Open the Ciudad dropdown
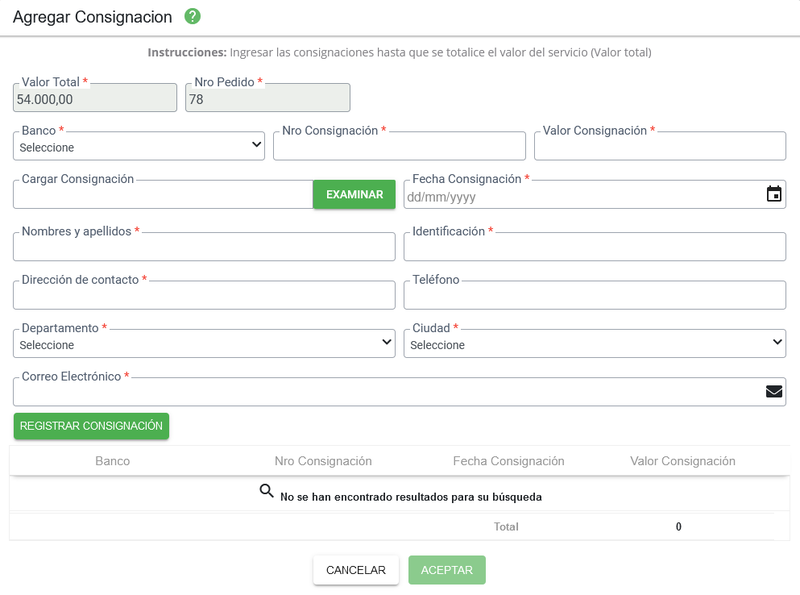The image size is (800, 595). coord(594,344)
